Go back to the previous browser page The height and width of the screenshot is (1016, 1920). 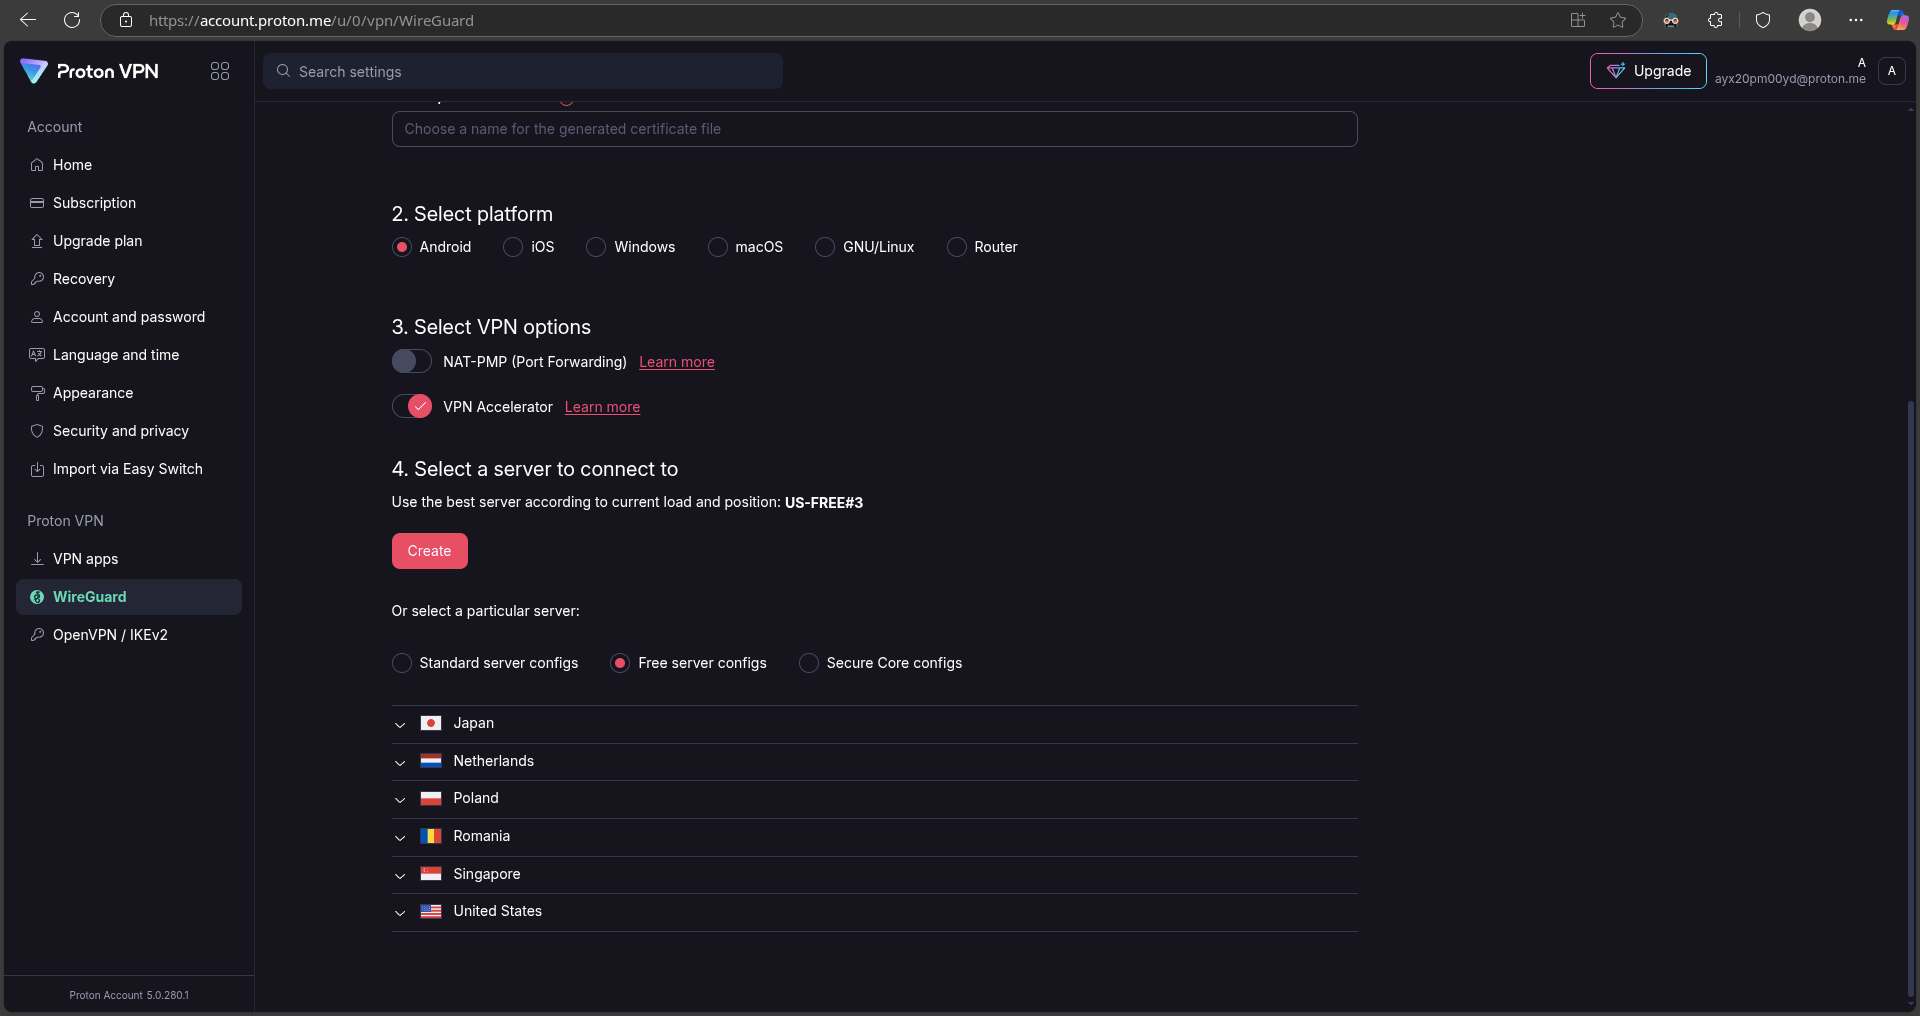click(28, 20)
